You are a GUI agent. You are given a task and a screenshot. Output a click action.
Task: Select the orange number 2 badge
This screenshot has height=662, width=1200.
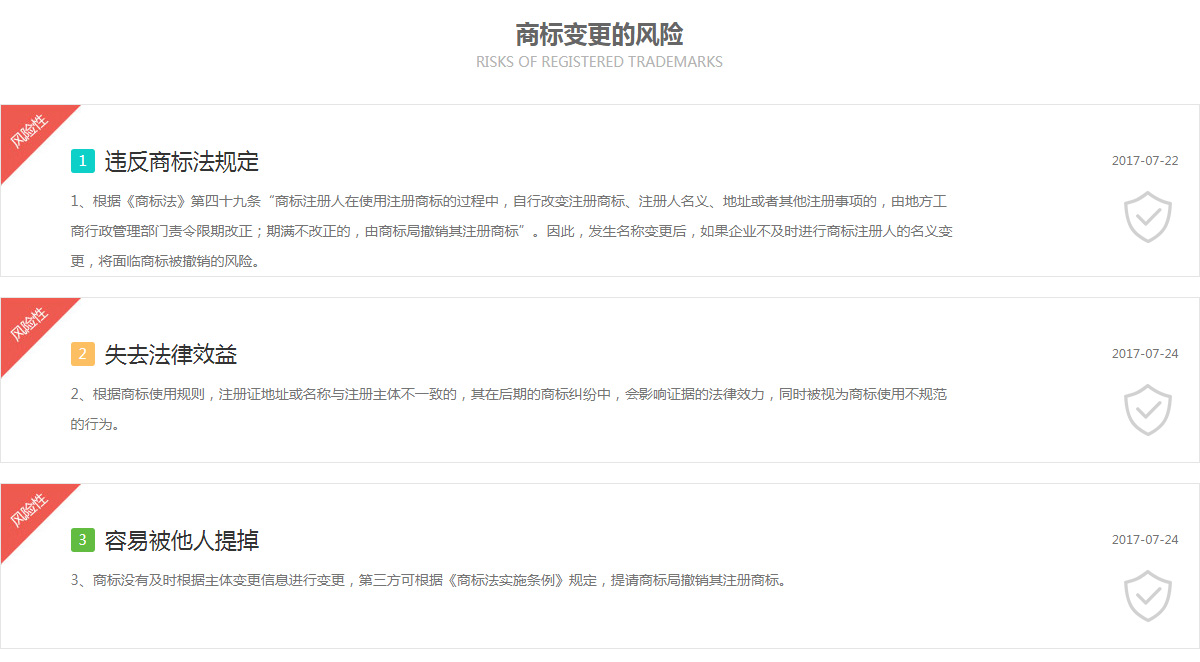click(83, 354)
